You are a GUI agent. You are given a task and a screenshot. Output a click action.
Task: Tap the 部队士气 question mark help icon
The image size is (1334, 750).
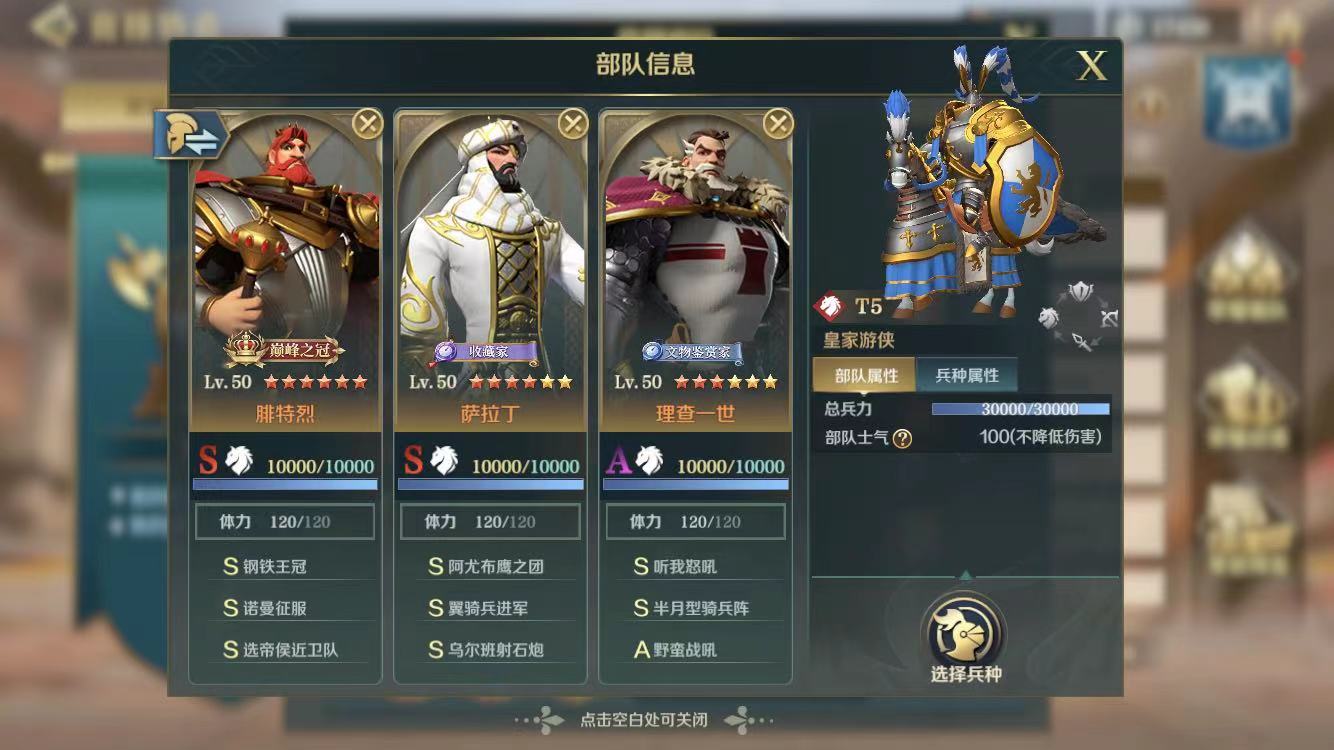(902, 438)
